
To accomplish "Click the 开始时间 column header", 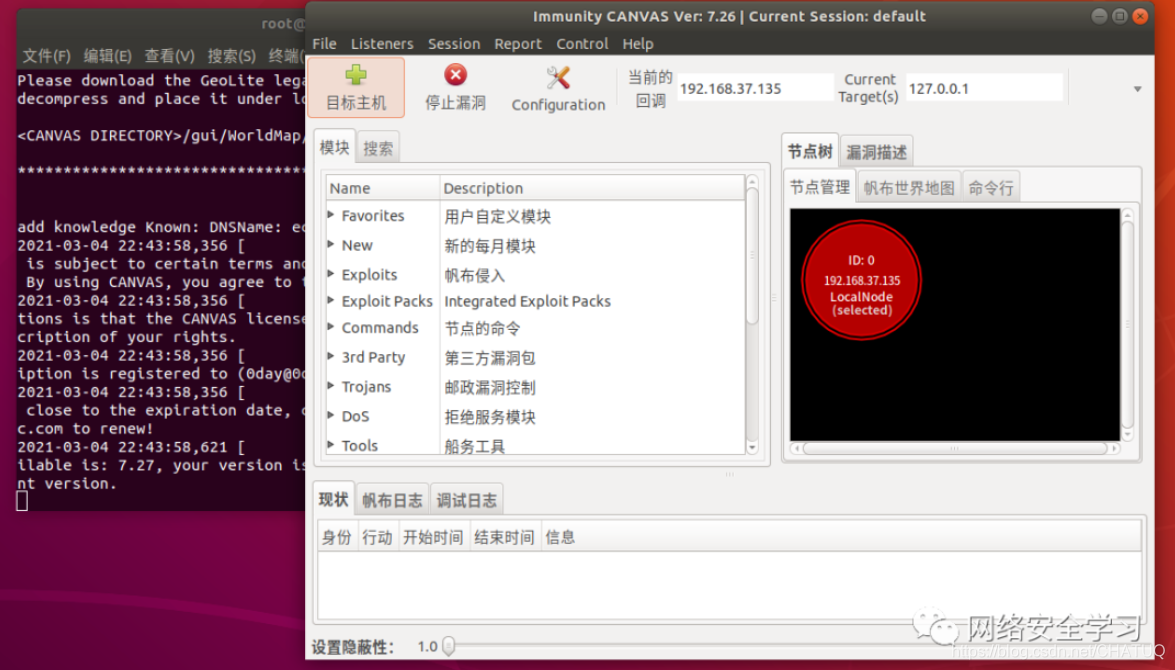I will coord(432,537).
